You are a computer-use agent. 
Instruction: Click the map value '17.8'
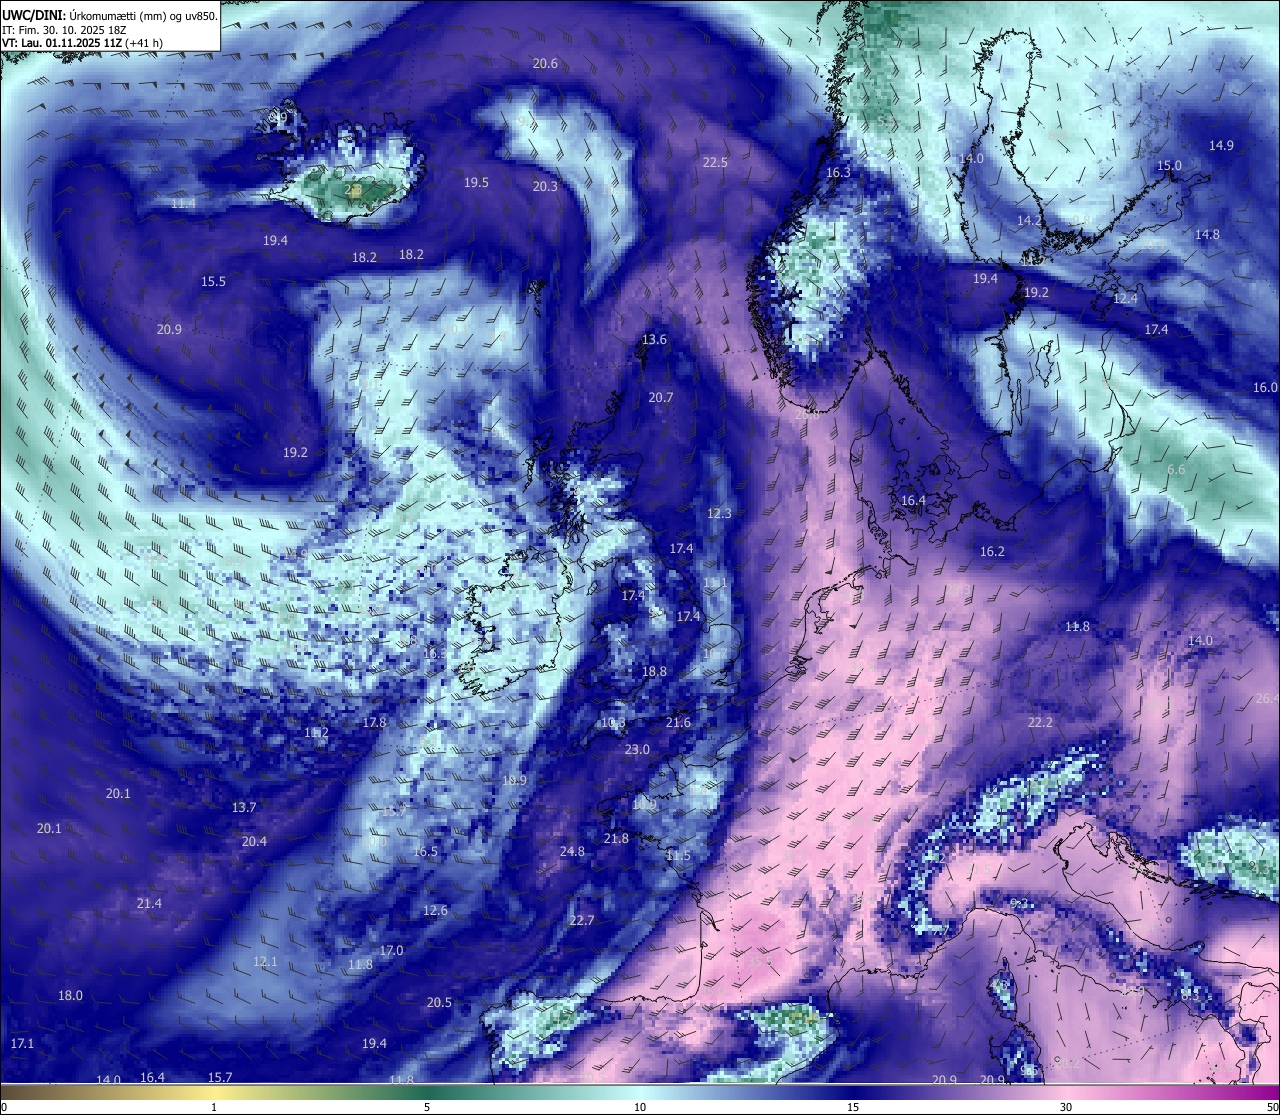pos(374,722)
